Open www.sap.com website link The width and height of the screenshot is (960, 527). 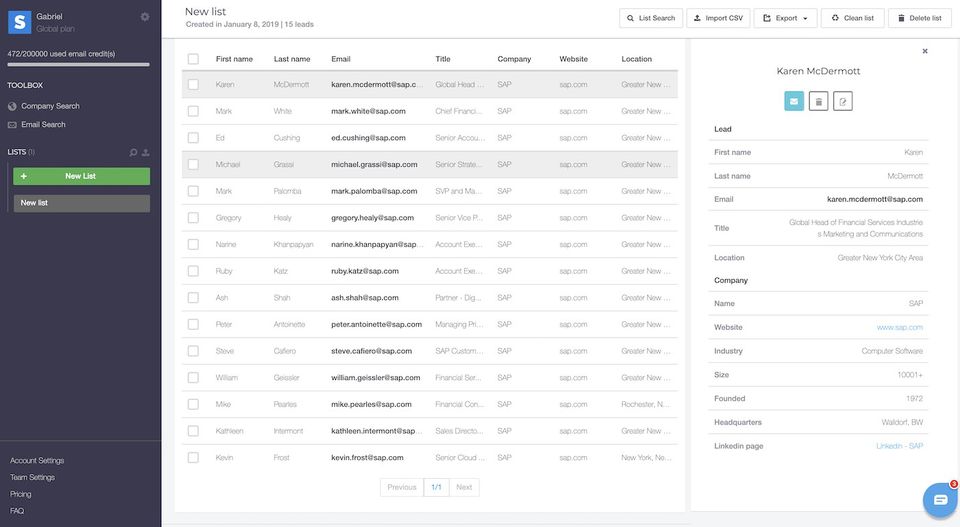[899, 327]
